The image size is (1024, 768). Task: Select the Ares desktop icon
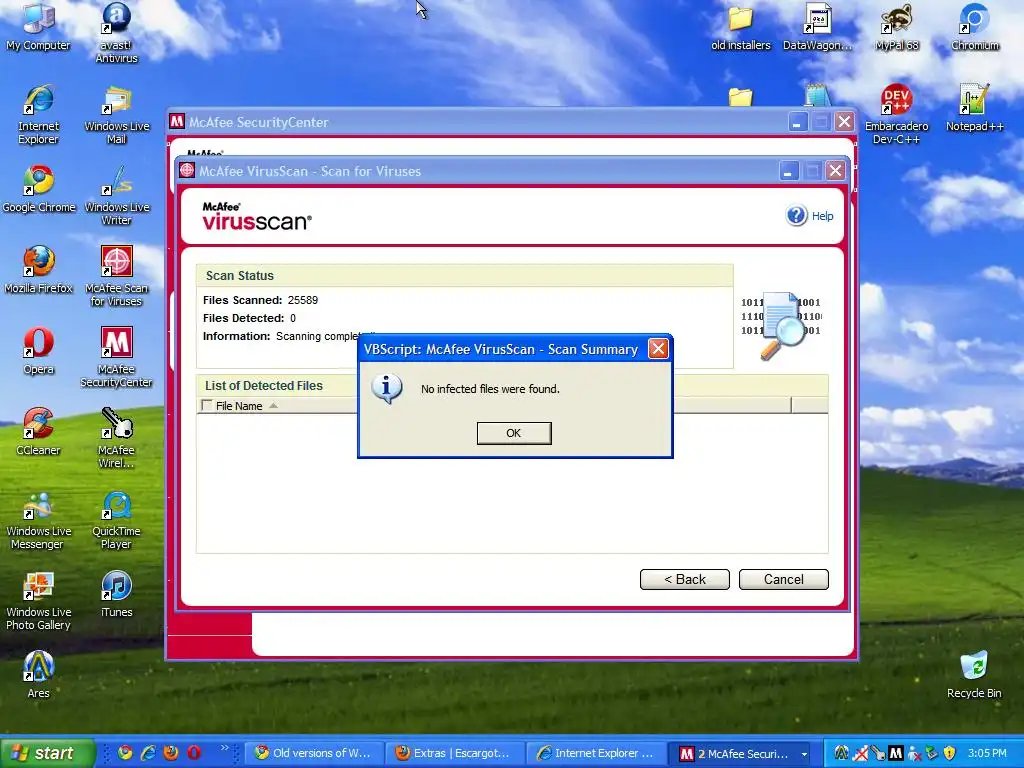39,675
